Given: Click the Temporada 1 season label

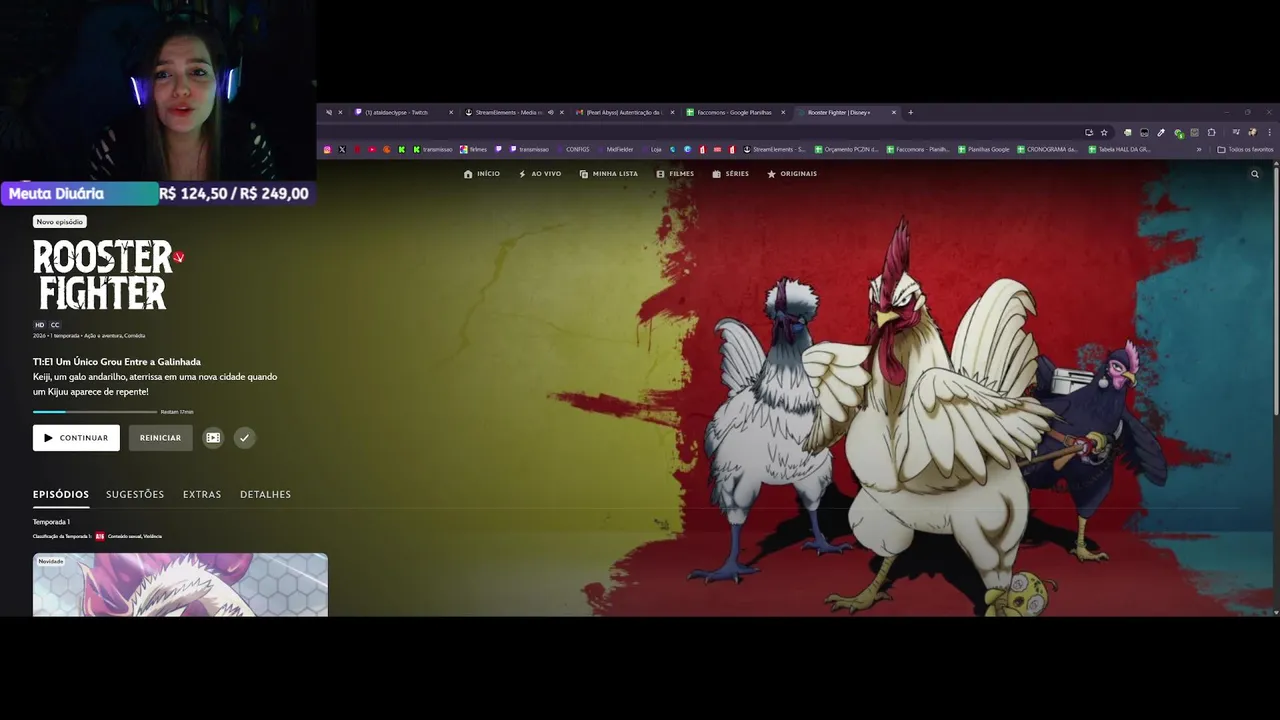Looking at the screenshot, I should [51, 522].
